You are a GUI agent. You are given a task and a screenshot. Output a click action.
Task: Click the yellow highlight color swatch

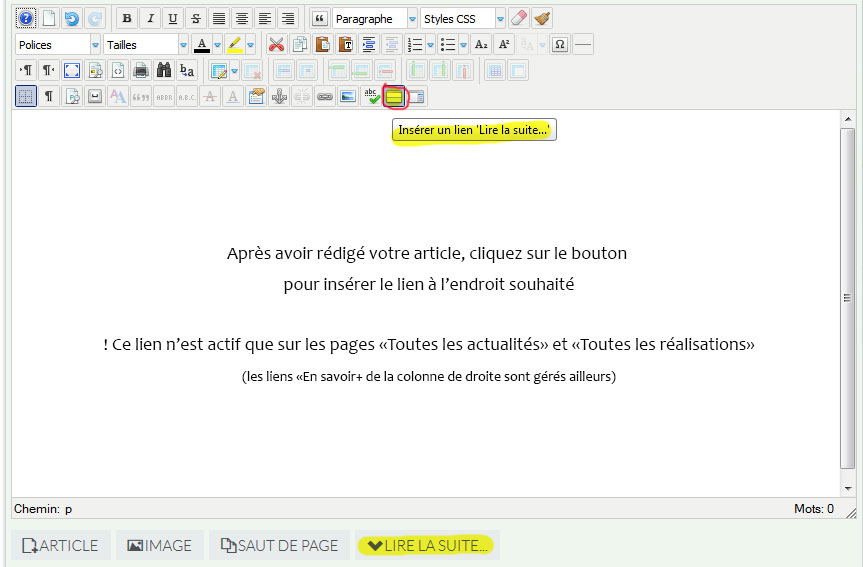click(234, 45)
